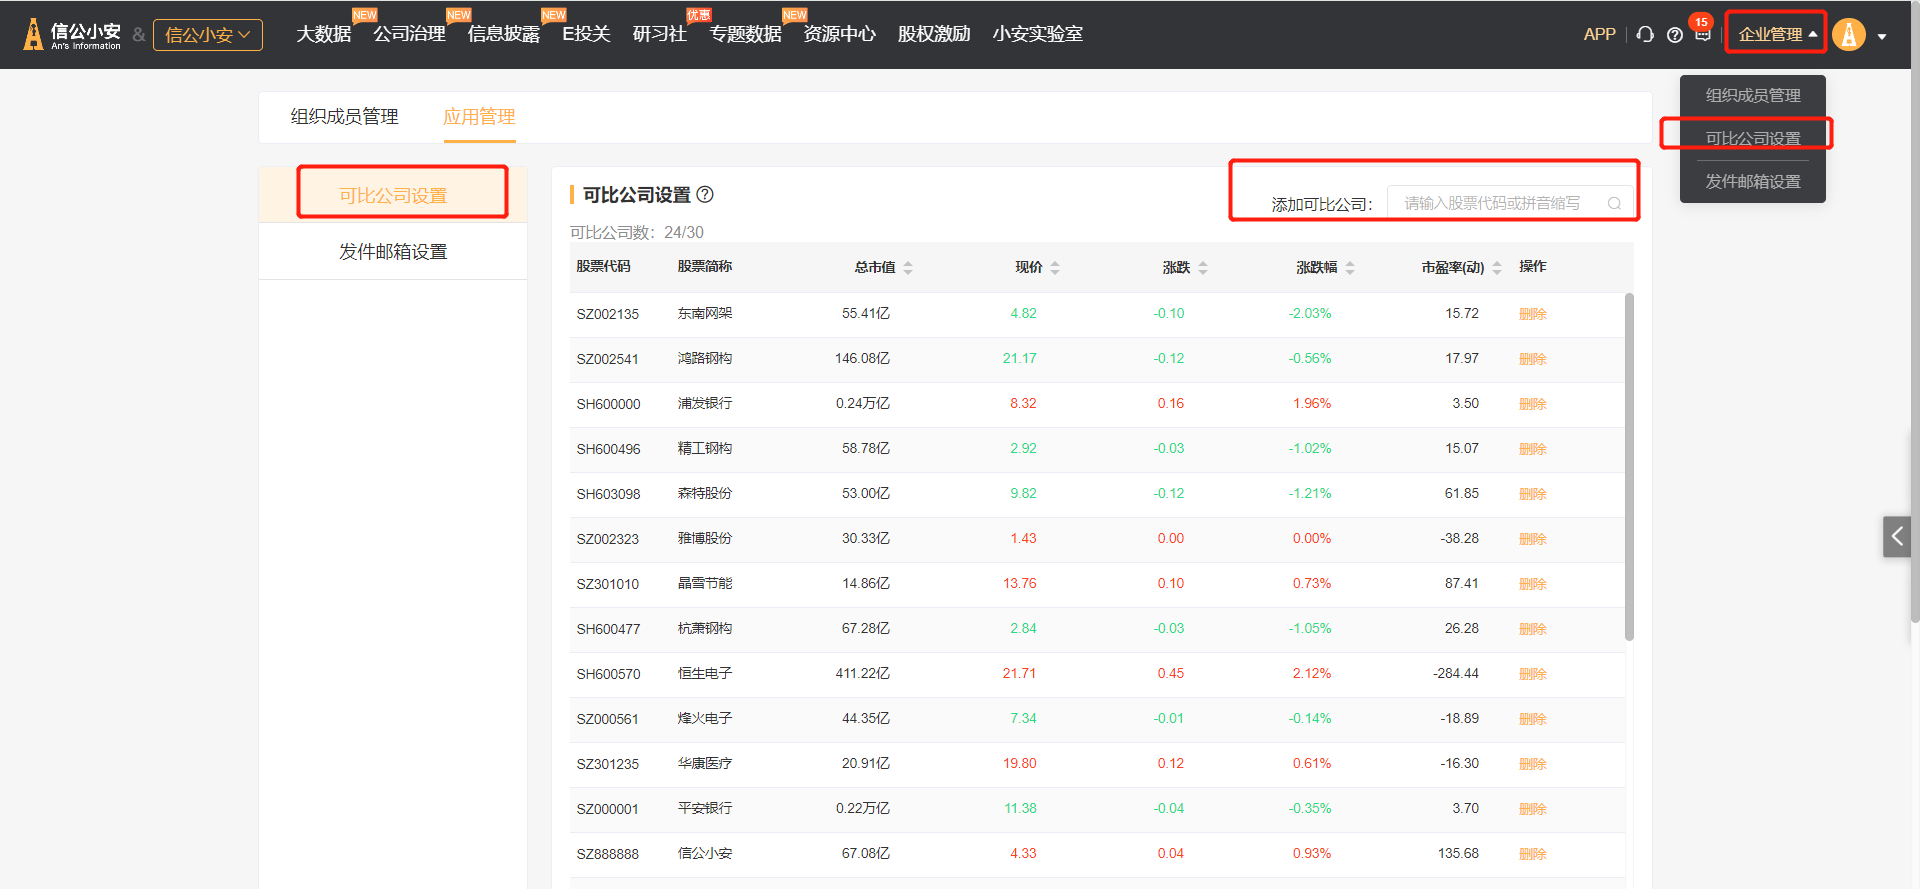
Task: Click 可比公司数: 24/30 count text
Action: tap(637, 232)
